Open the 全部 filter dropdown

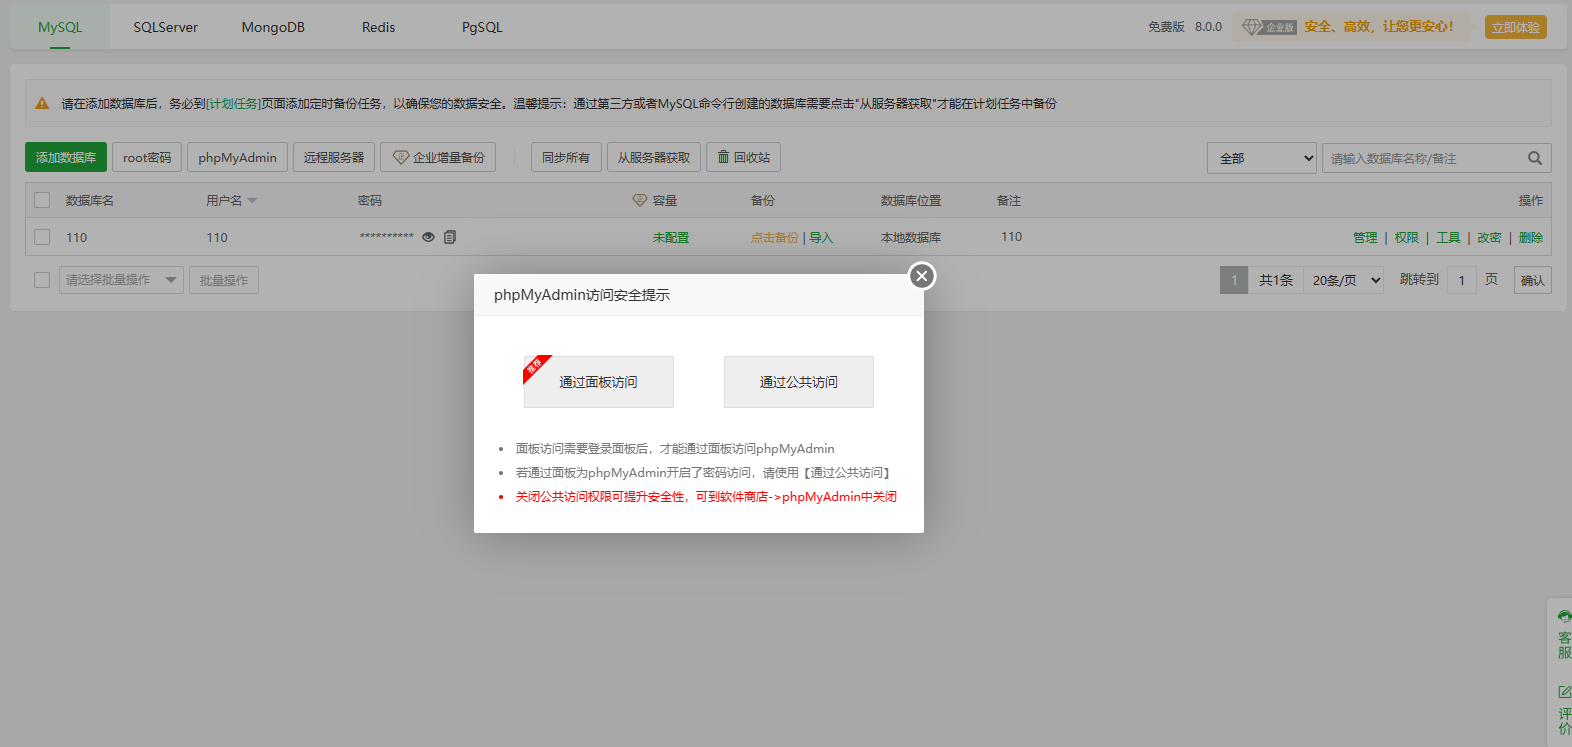click(x=1262, y=158)
